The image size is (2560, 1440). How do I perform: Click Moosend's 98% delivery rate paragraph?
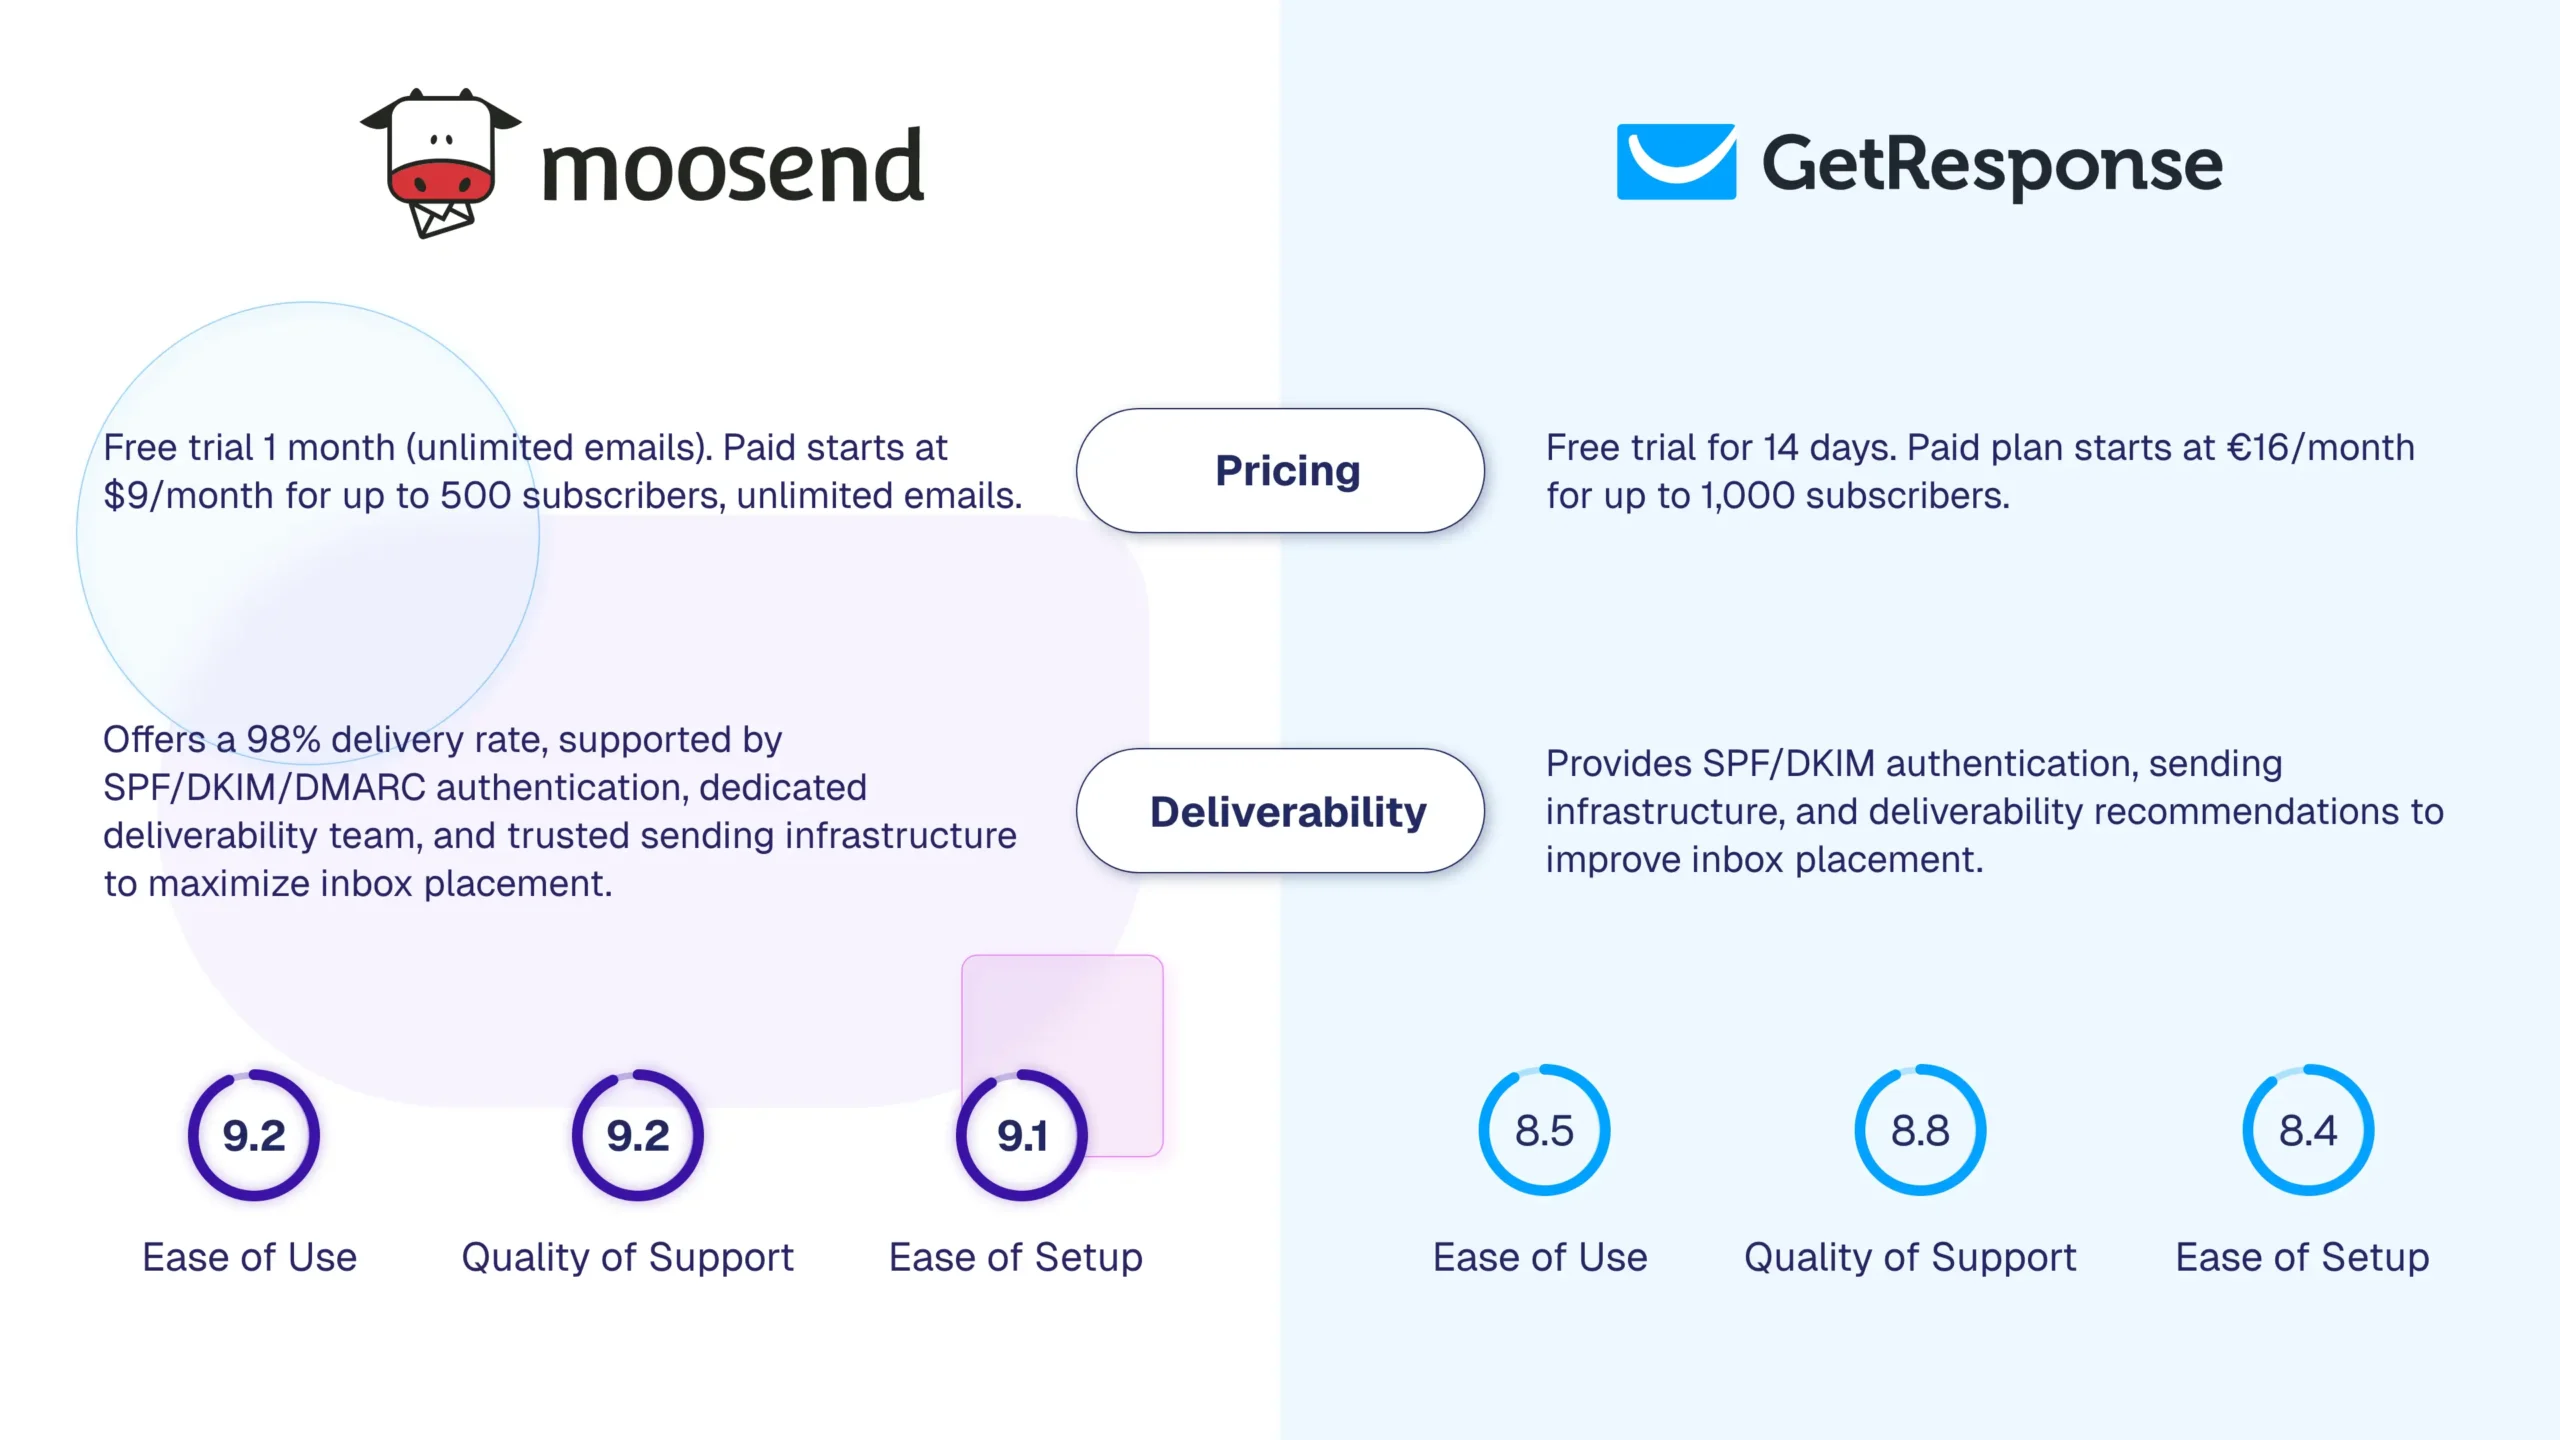point(559,811)
